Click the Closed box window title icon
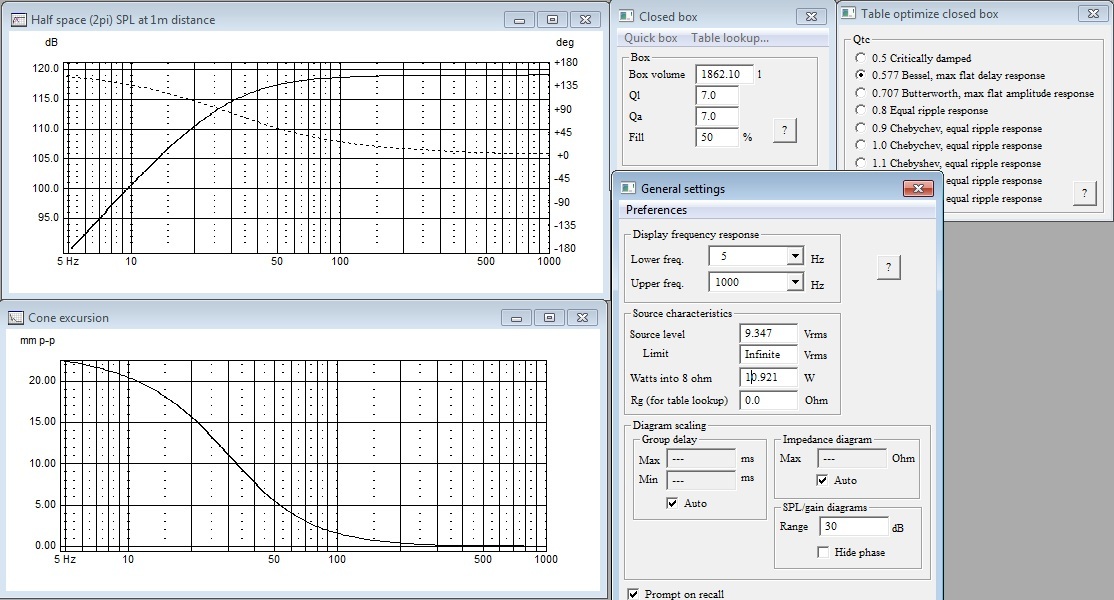Image resolution: width=1114 pixels, height=600 pixels. click(x=627, y=16)
